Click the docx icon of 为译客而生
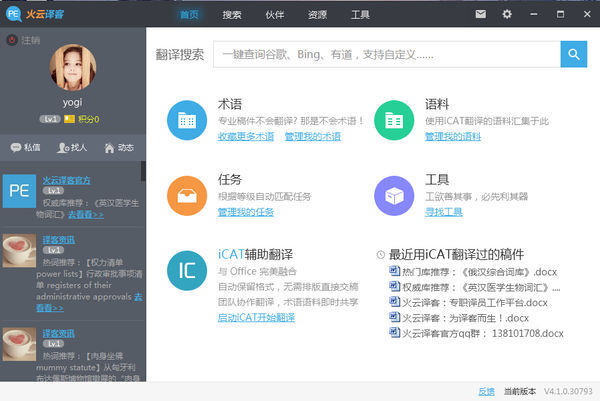Image resolution: width=600 pixels, height=401 pixels. (395, 317)
